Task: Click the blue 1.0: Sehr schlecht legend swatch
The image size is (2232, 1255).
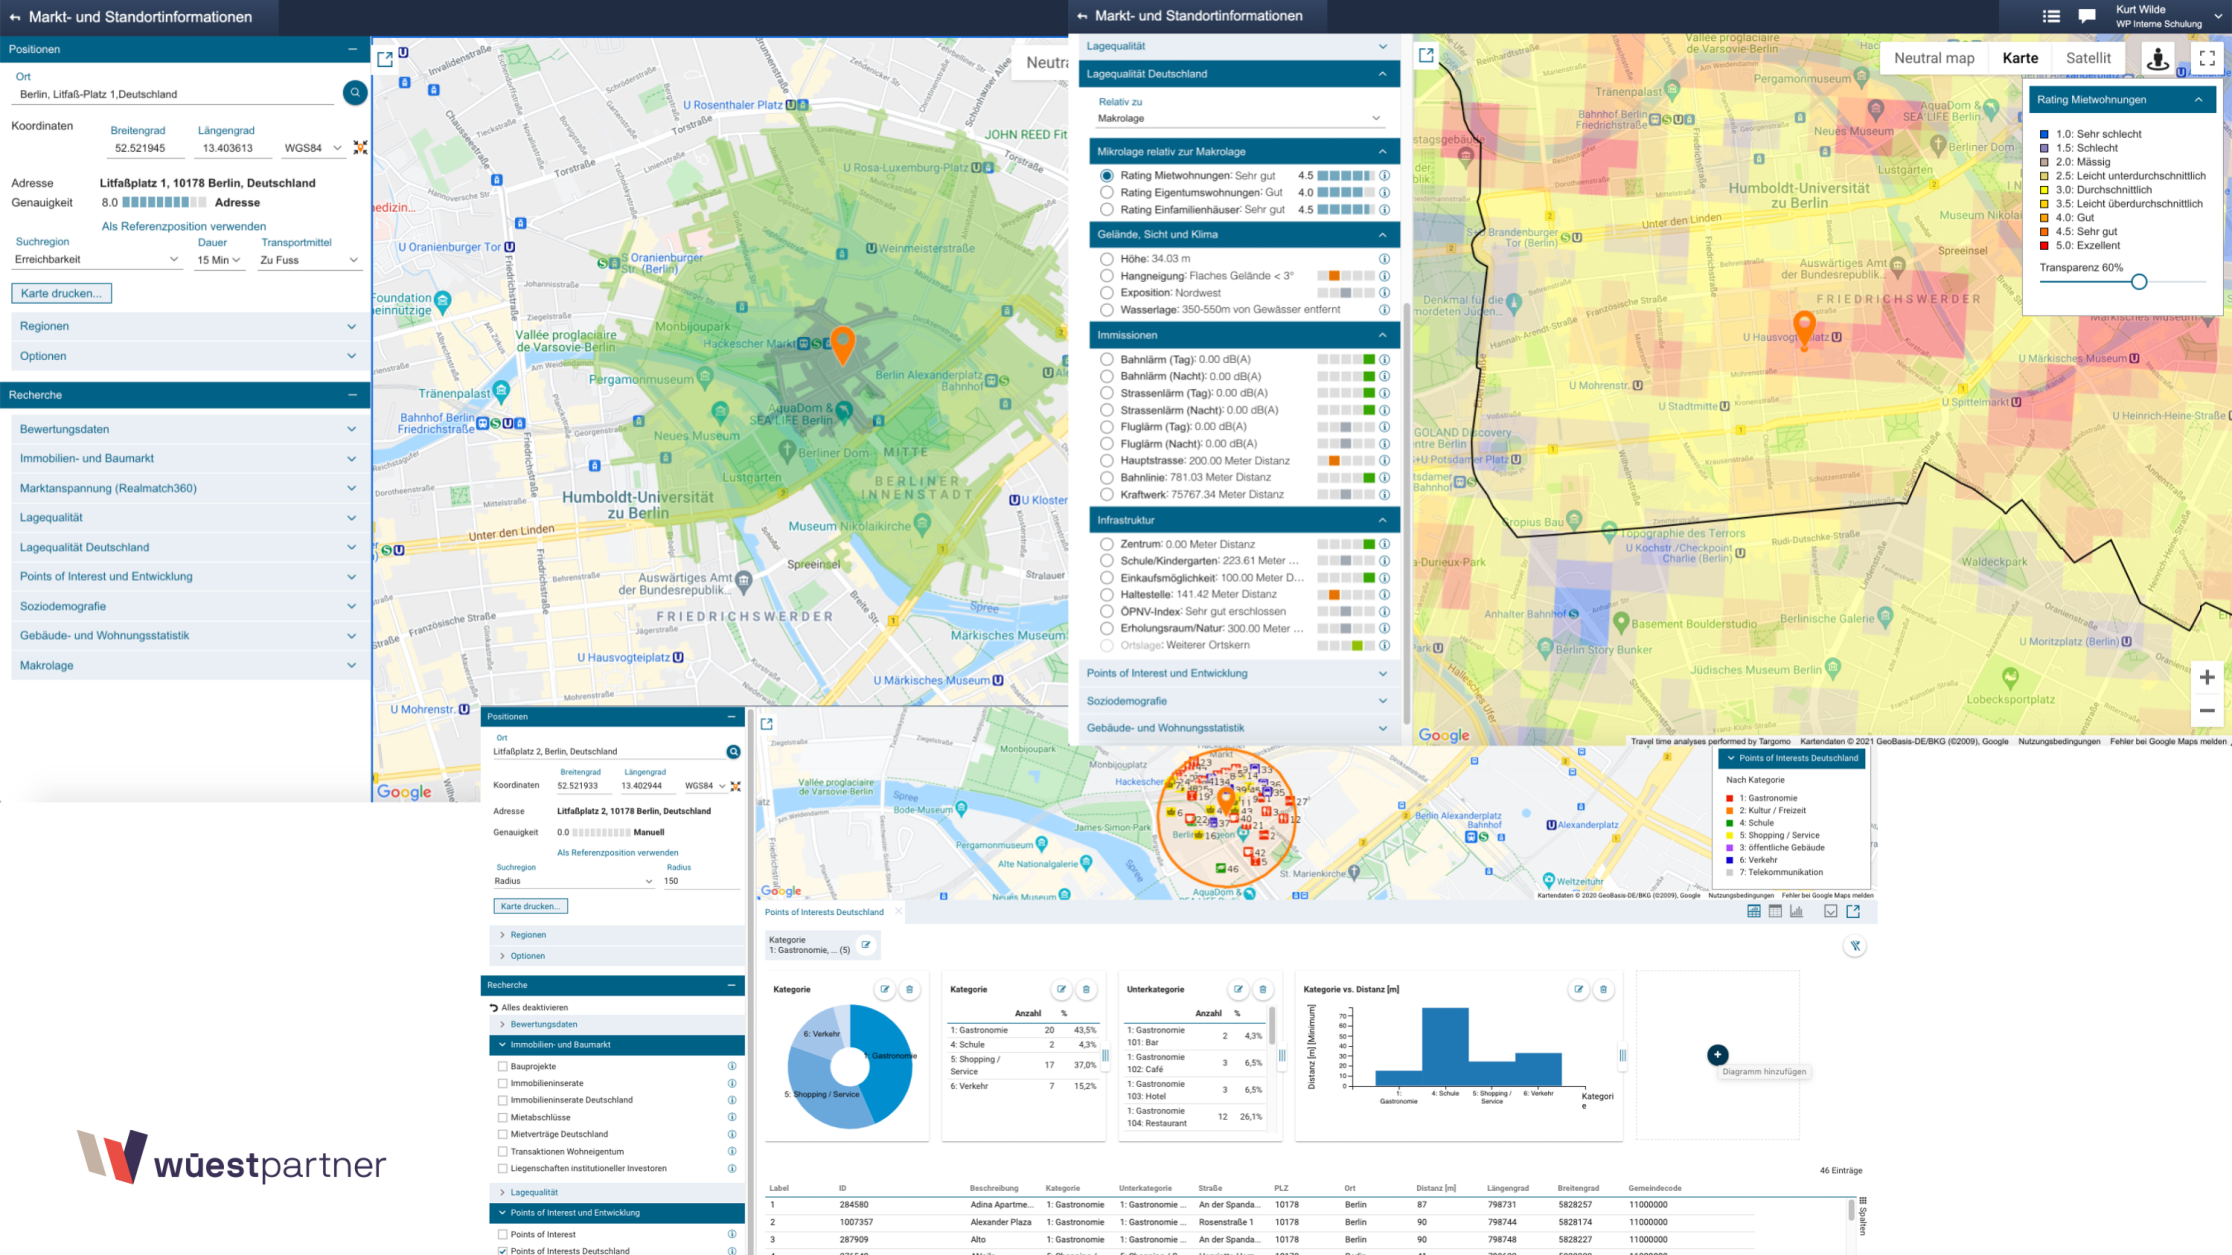Action: coord(2044,134)
